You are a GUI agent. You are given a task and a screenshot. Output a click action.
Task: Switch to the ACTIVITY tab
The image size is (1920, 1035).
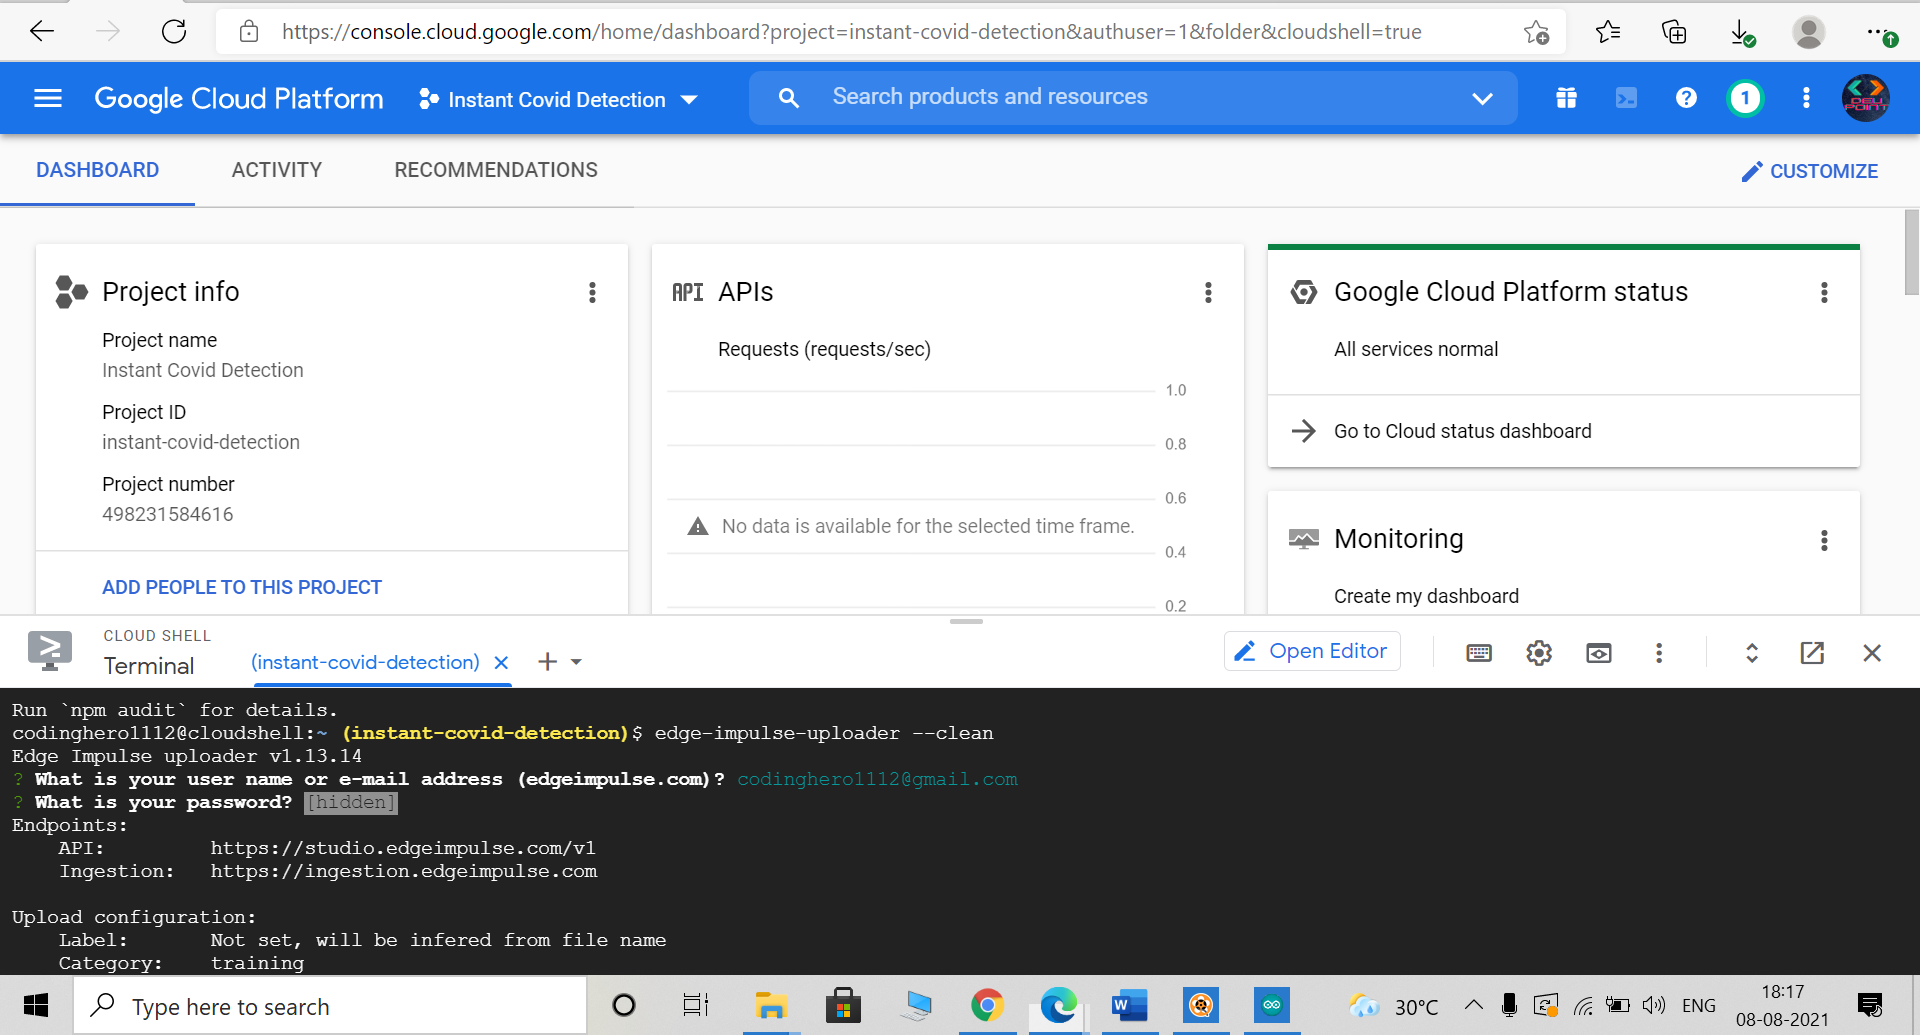pos(277,170)
